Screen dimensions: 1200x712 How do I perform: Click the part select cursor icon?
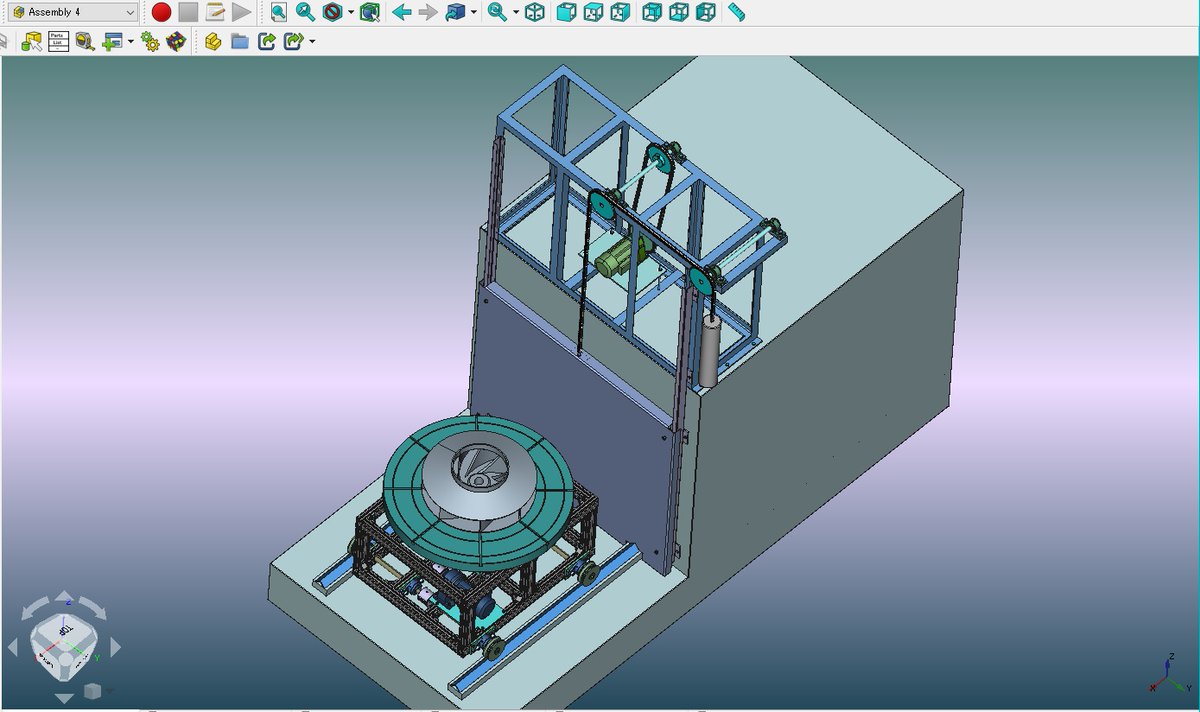(x=32, y=41)
